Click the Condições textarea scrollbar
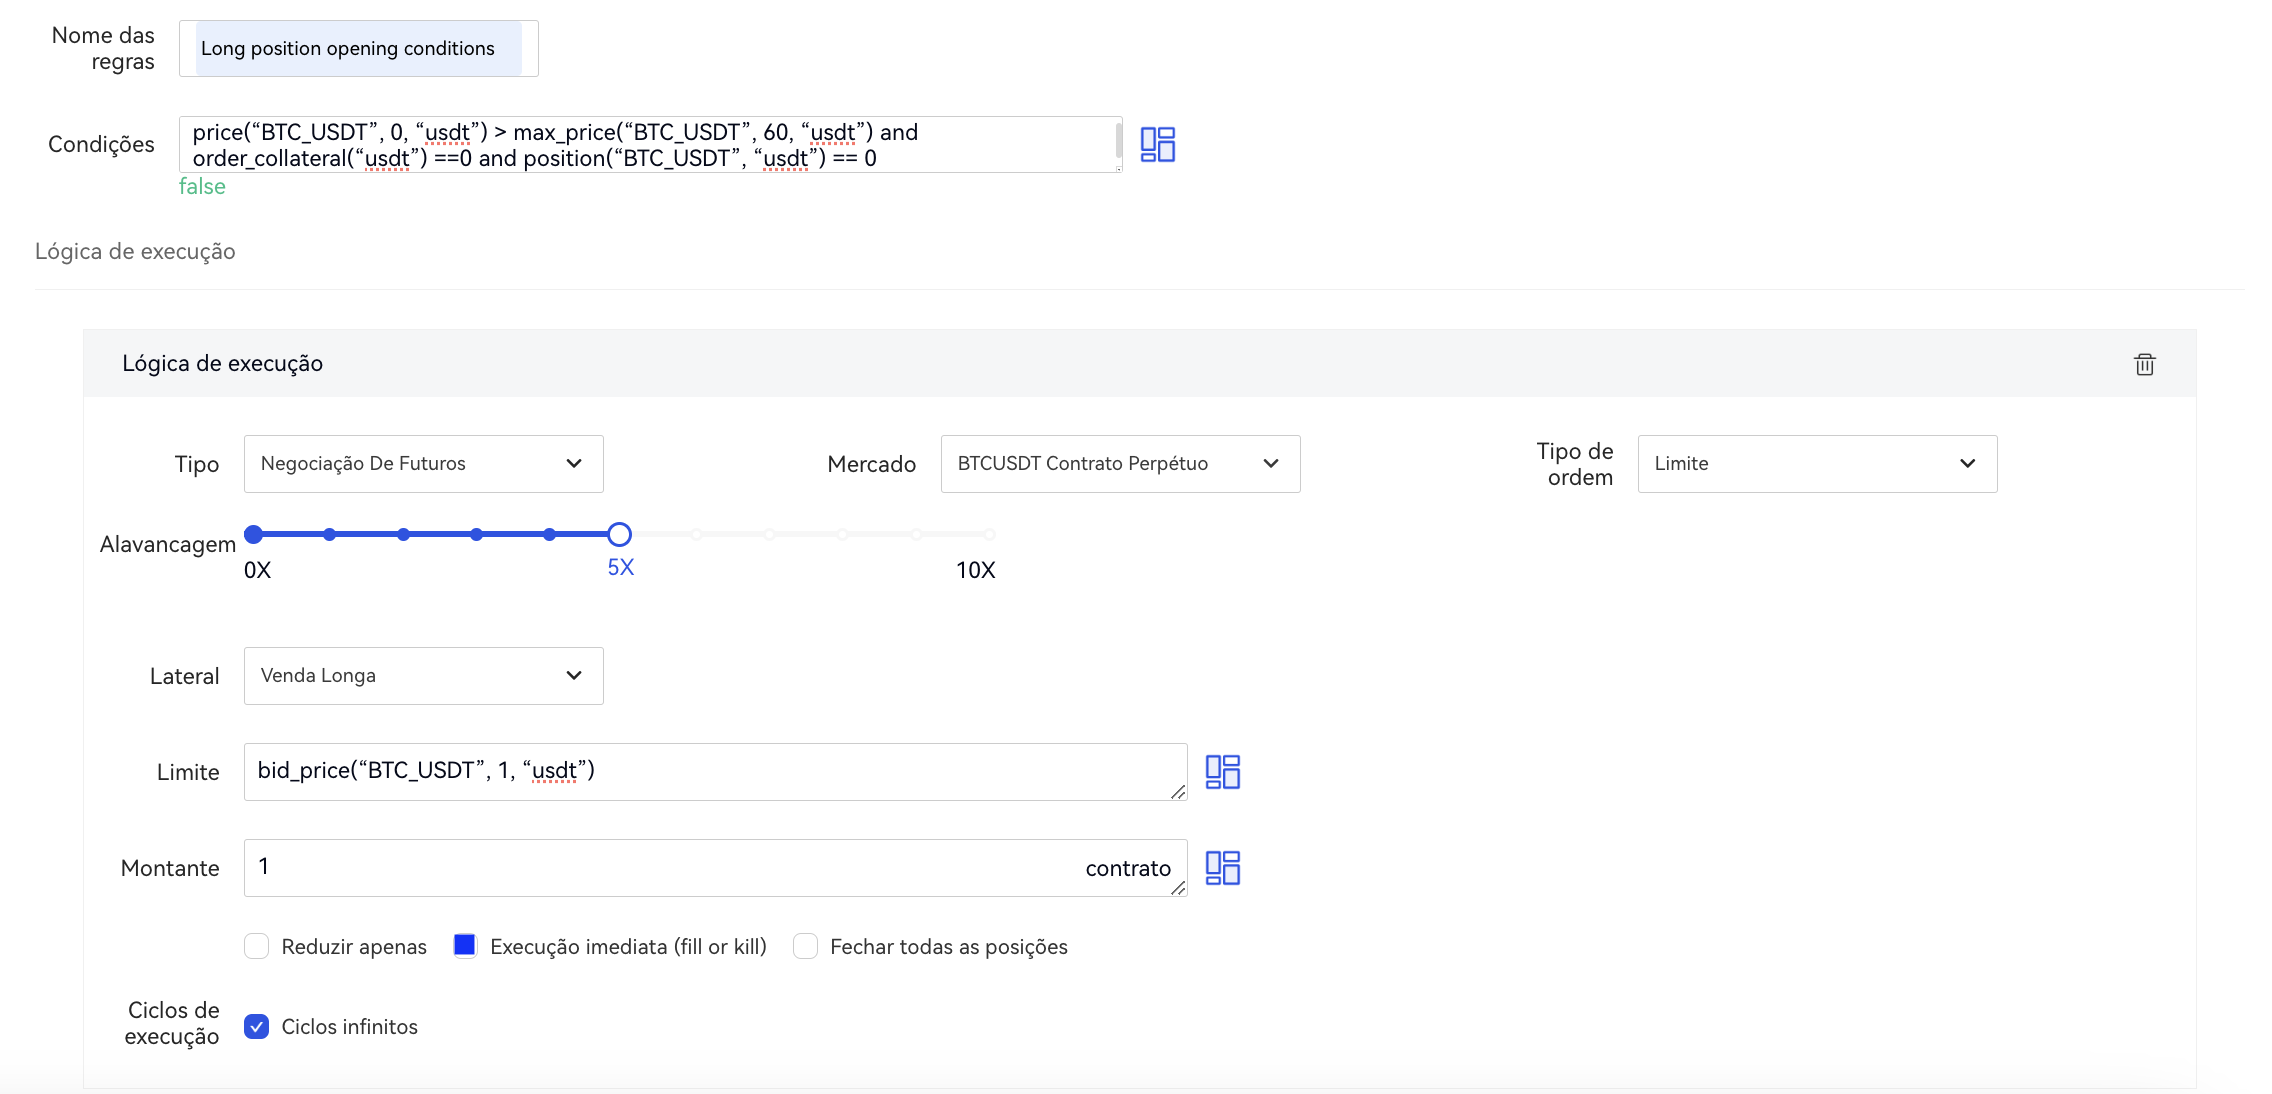 click(1118, 140)
